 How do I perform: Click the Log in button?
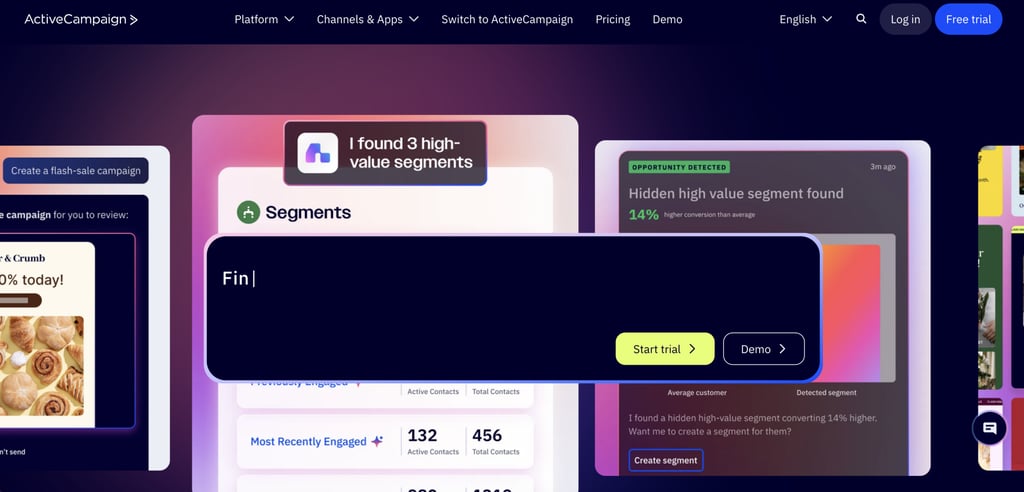point(905,20)
